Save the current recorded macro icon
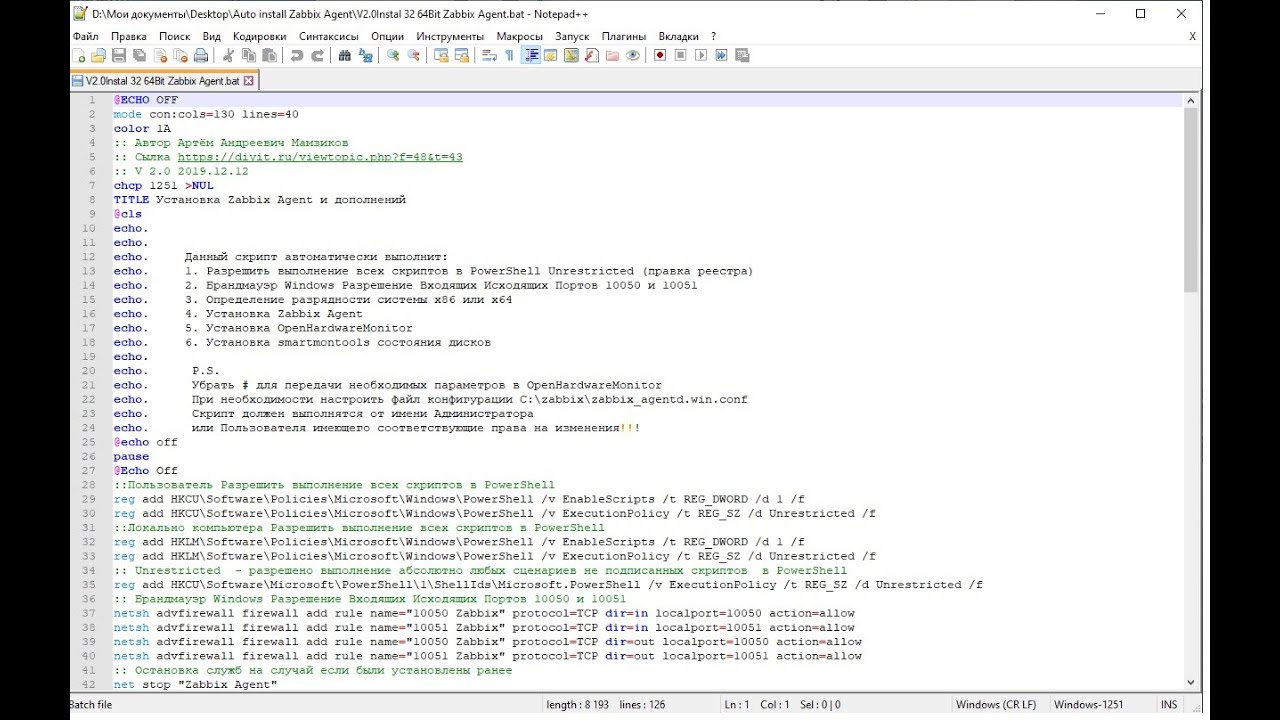Image resolution: width=1280 pixels, height=720 pixels. point(742,56)
